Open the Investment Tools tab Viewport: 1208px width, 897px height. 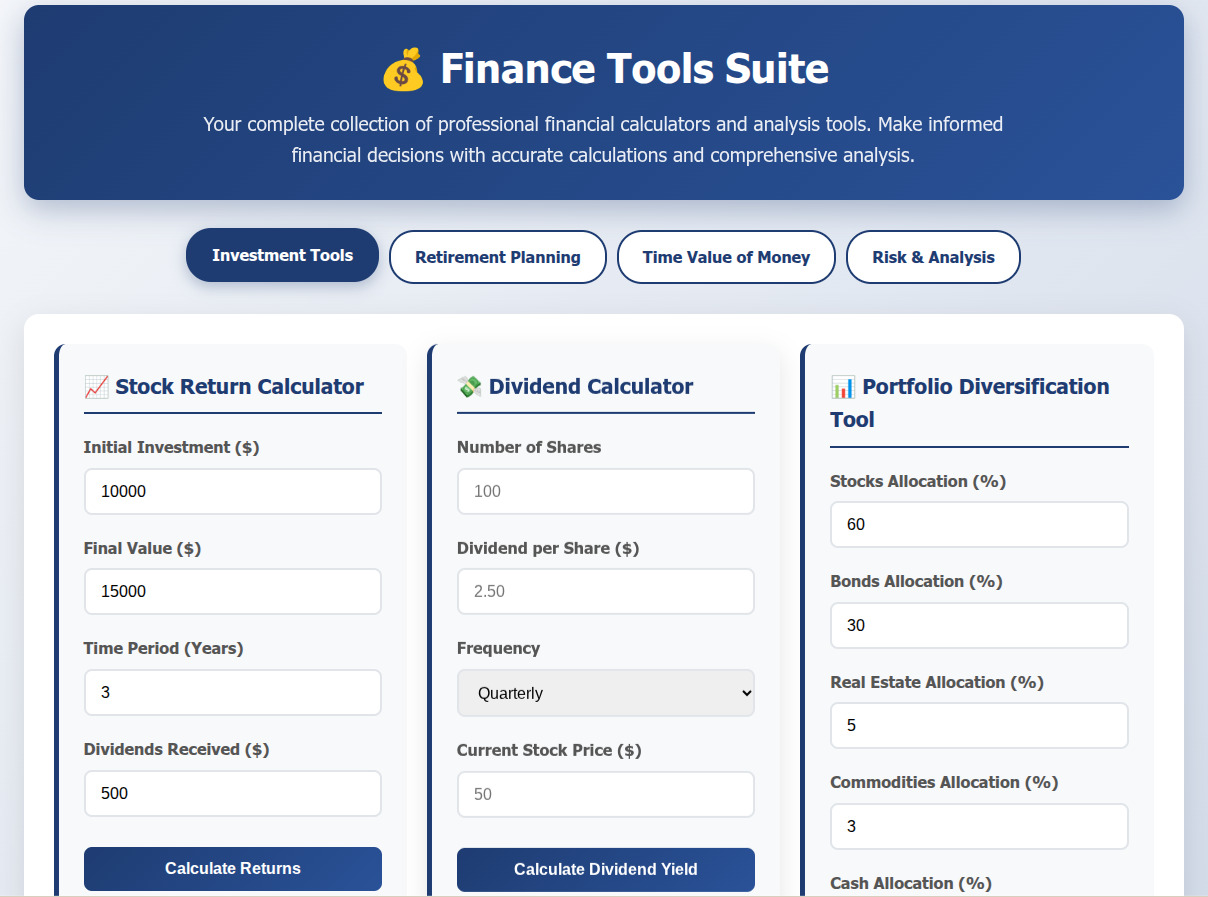pyautogui.click(x=282, y=255)
